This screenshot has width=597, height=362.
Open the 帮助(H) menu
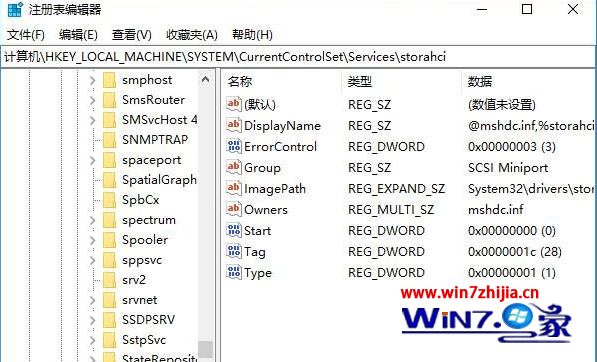(252, 35)
